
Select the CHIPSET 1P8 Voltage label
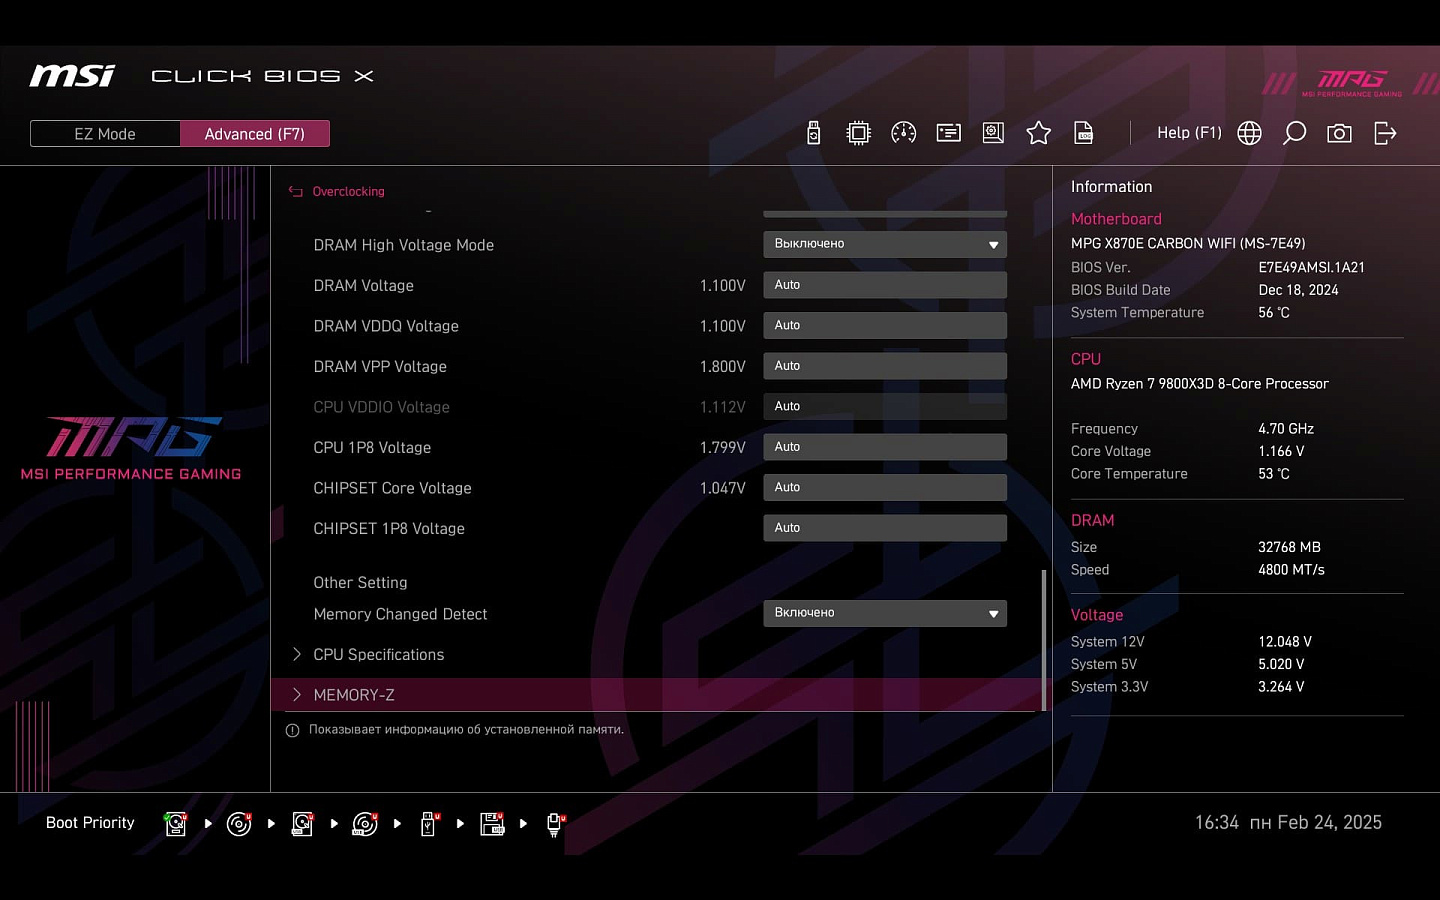click(x=389, y=529)
